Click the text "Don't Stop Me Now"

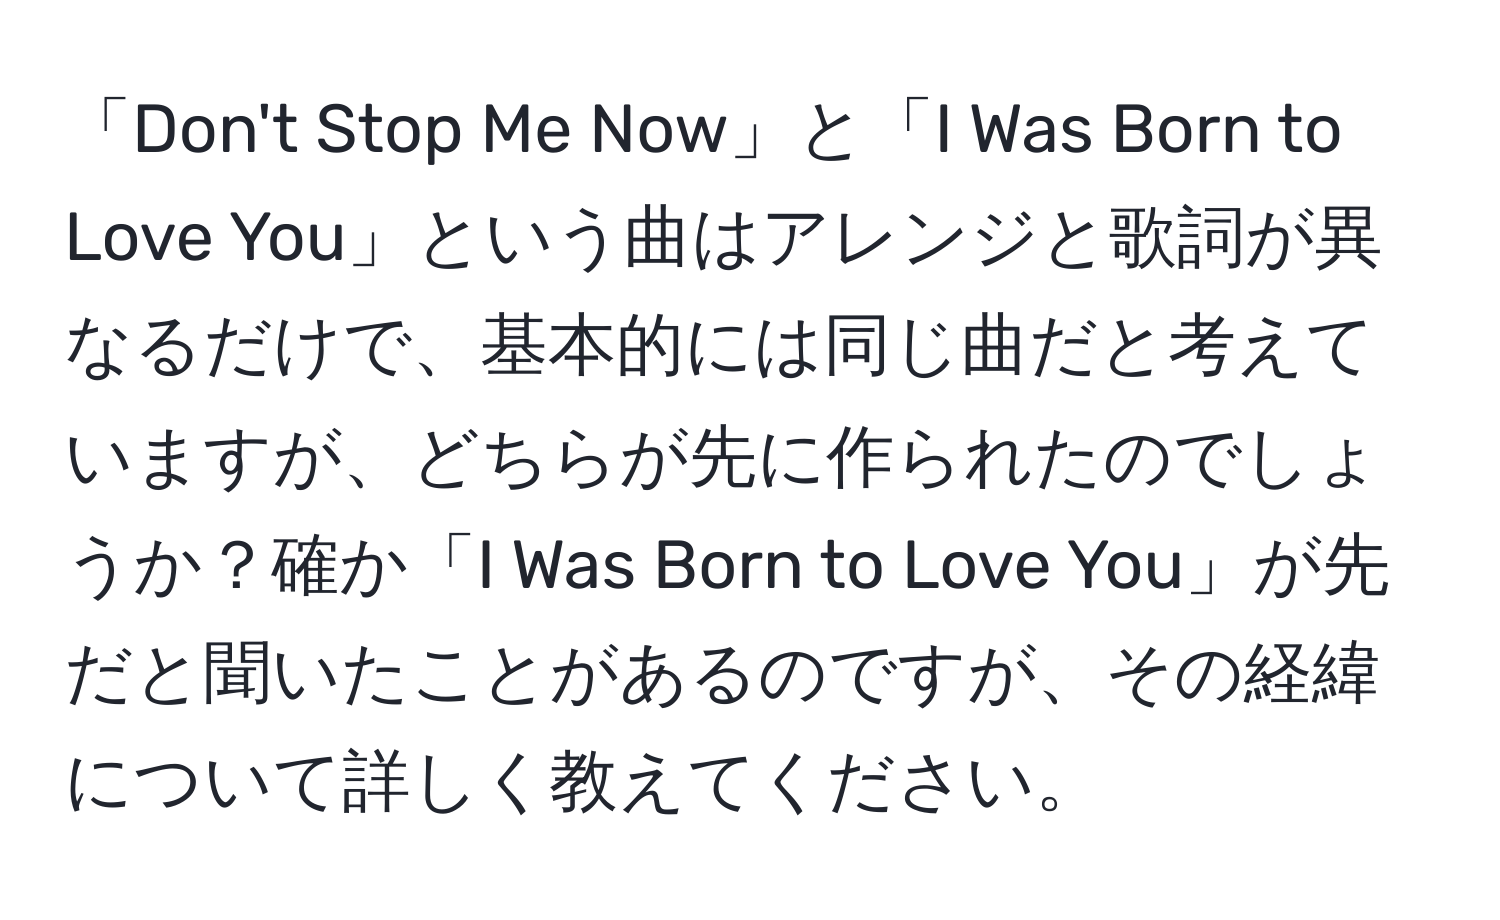[428, 132]
